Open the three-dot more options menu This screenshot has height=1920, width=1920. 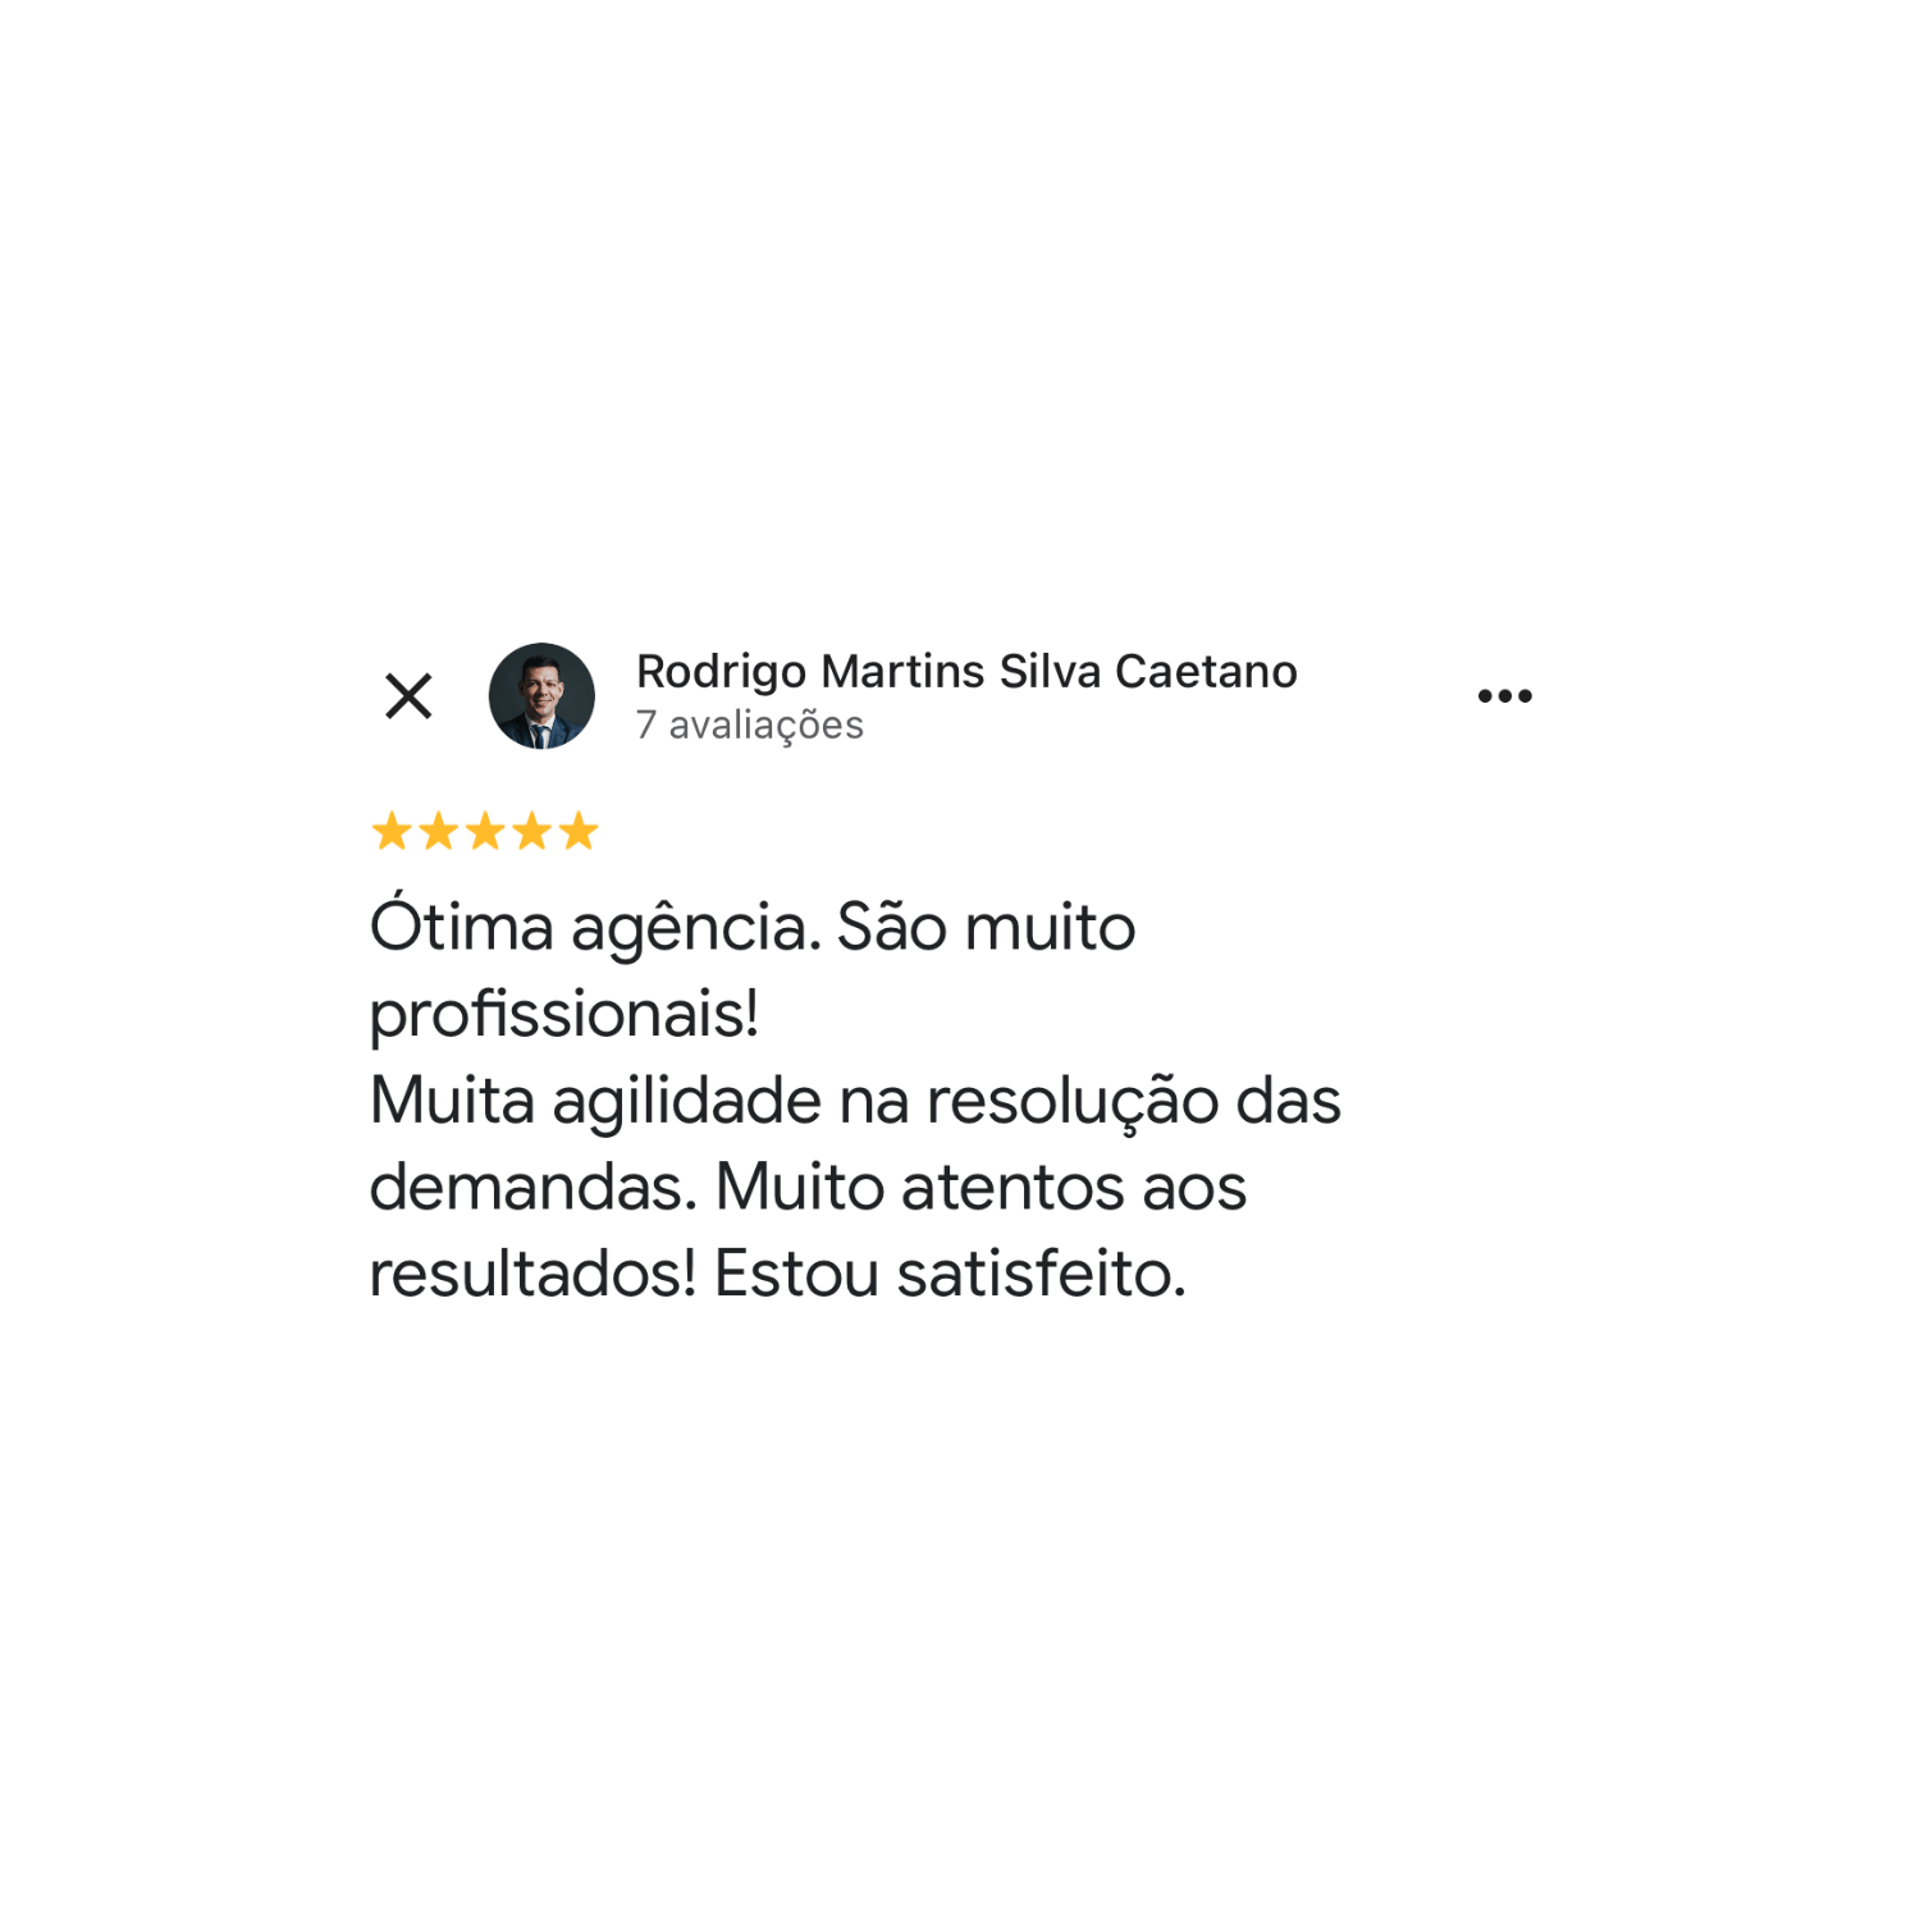tap(1504, 696)
